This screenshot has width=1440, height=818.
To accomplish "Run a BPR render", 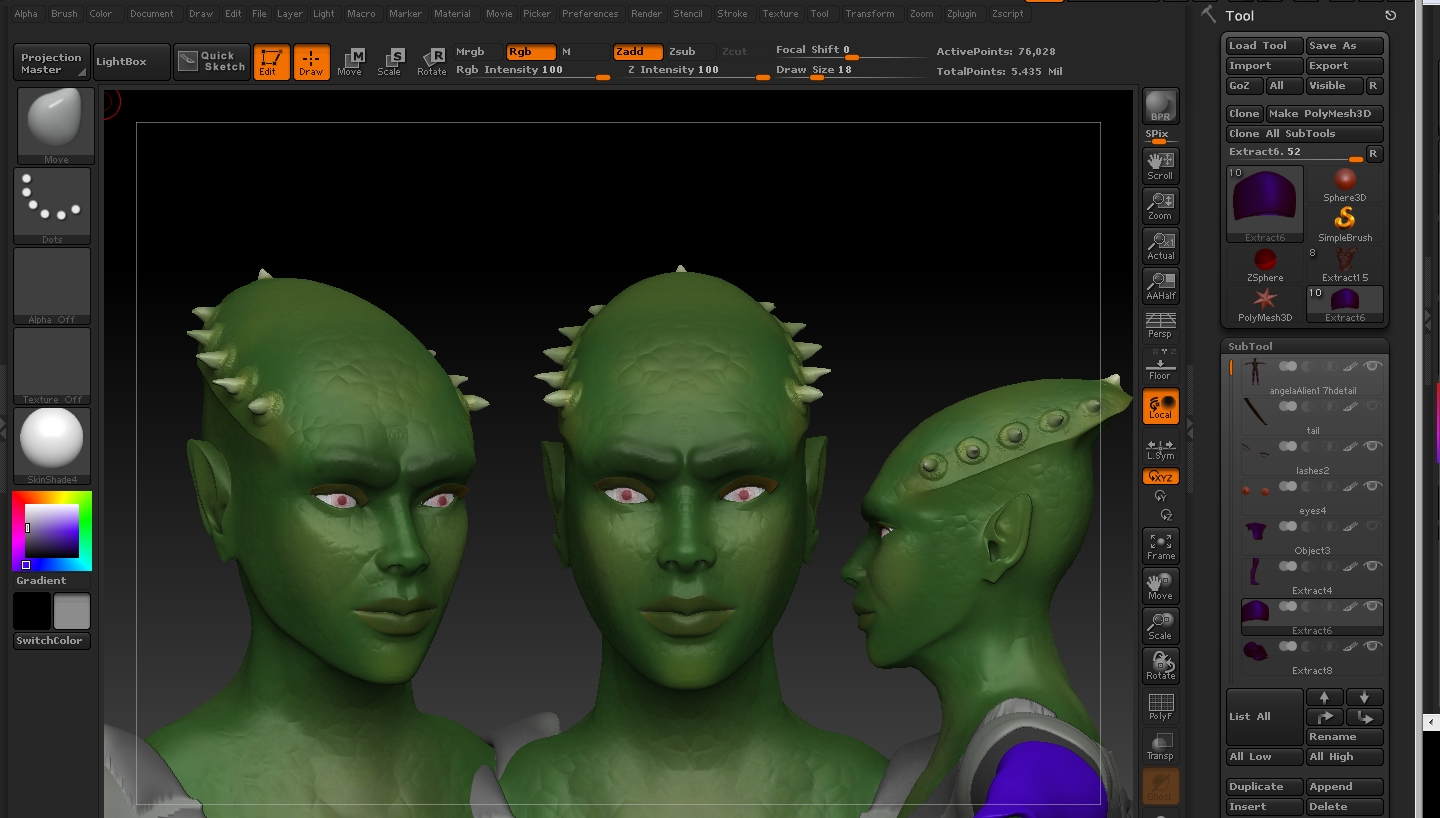I will coord(1160,107).
